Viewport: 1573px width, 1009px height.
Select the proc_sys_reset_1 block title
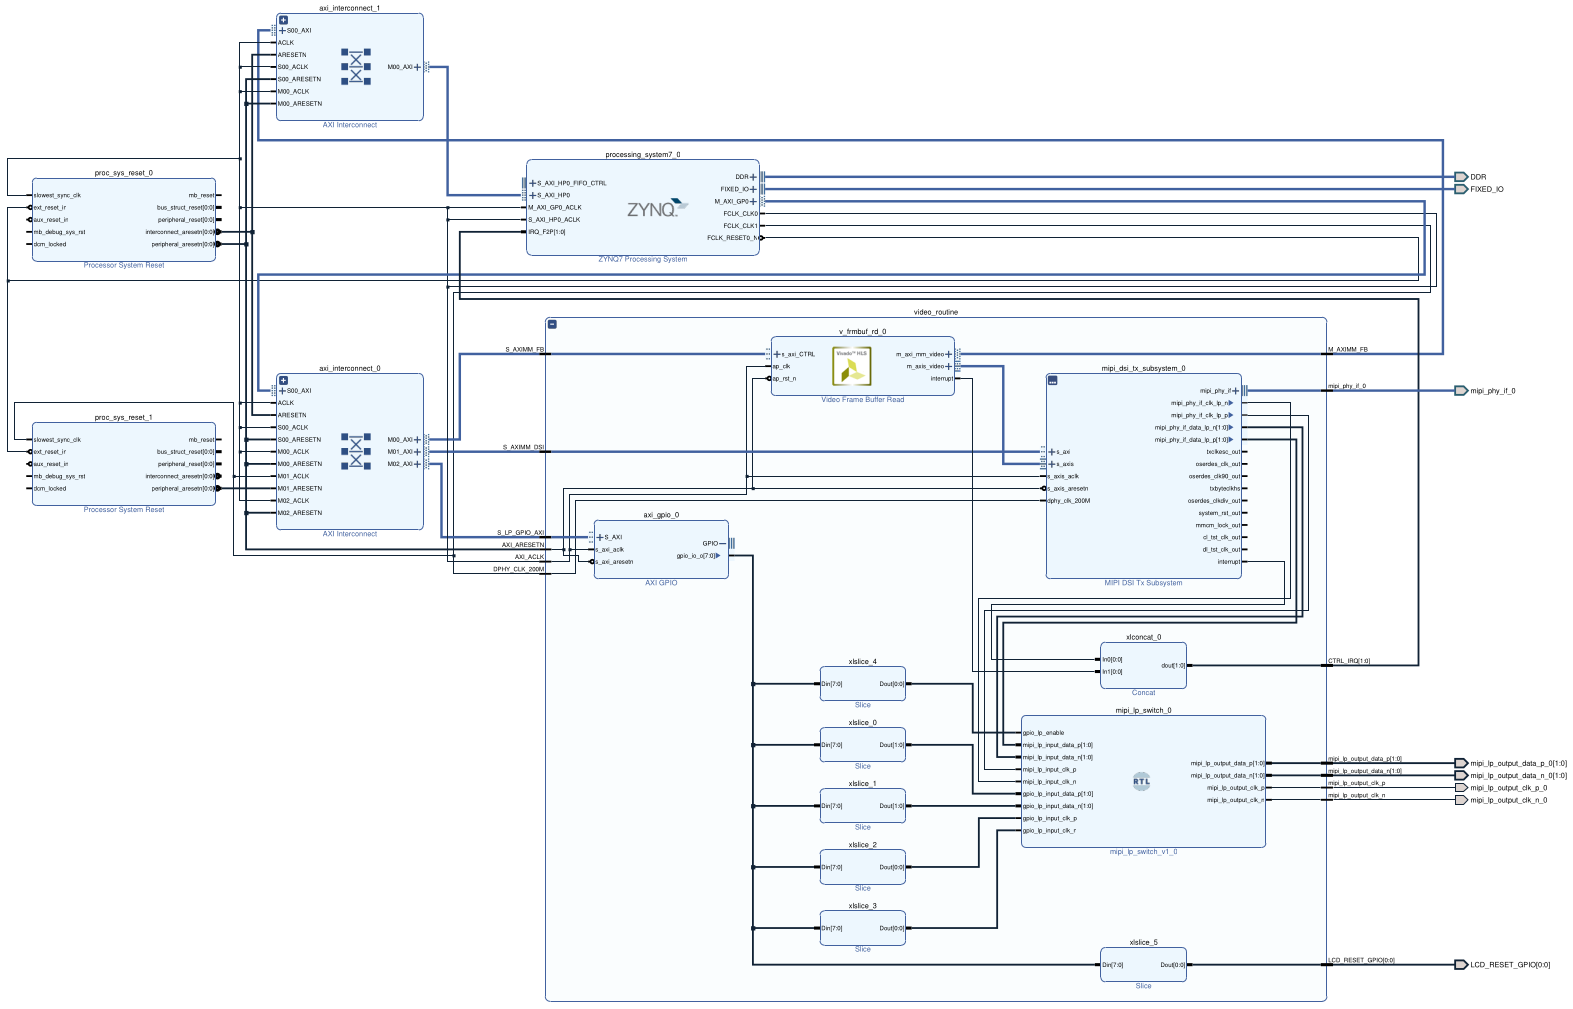point(123,417)
